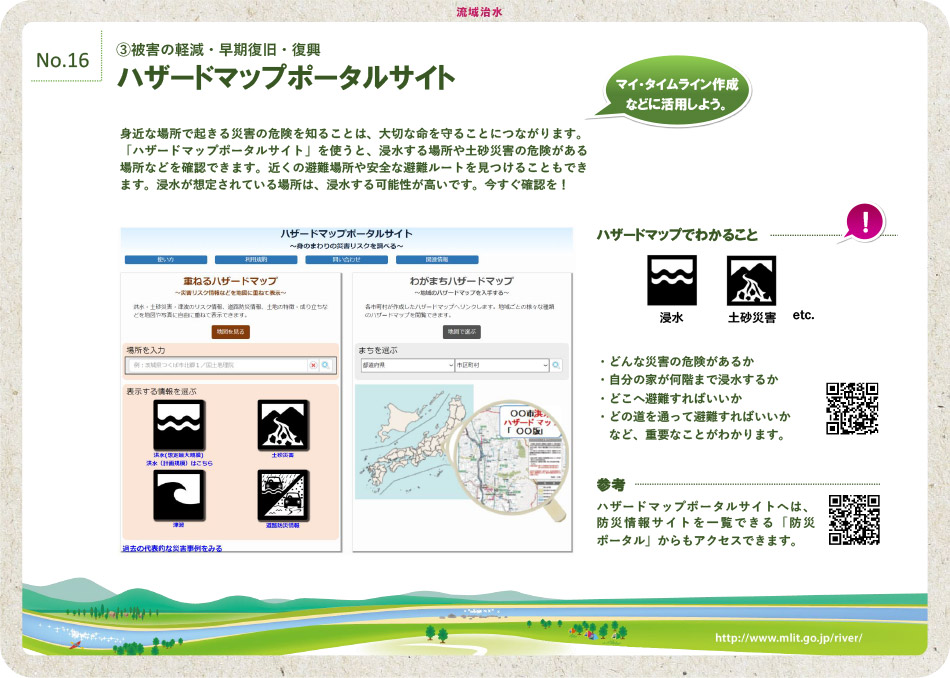
Task: Click the 使い方 blue menu button
Action: [166, 259]
